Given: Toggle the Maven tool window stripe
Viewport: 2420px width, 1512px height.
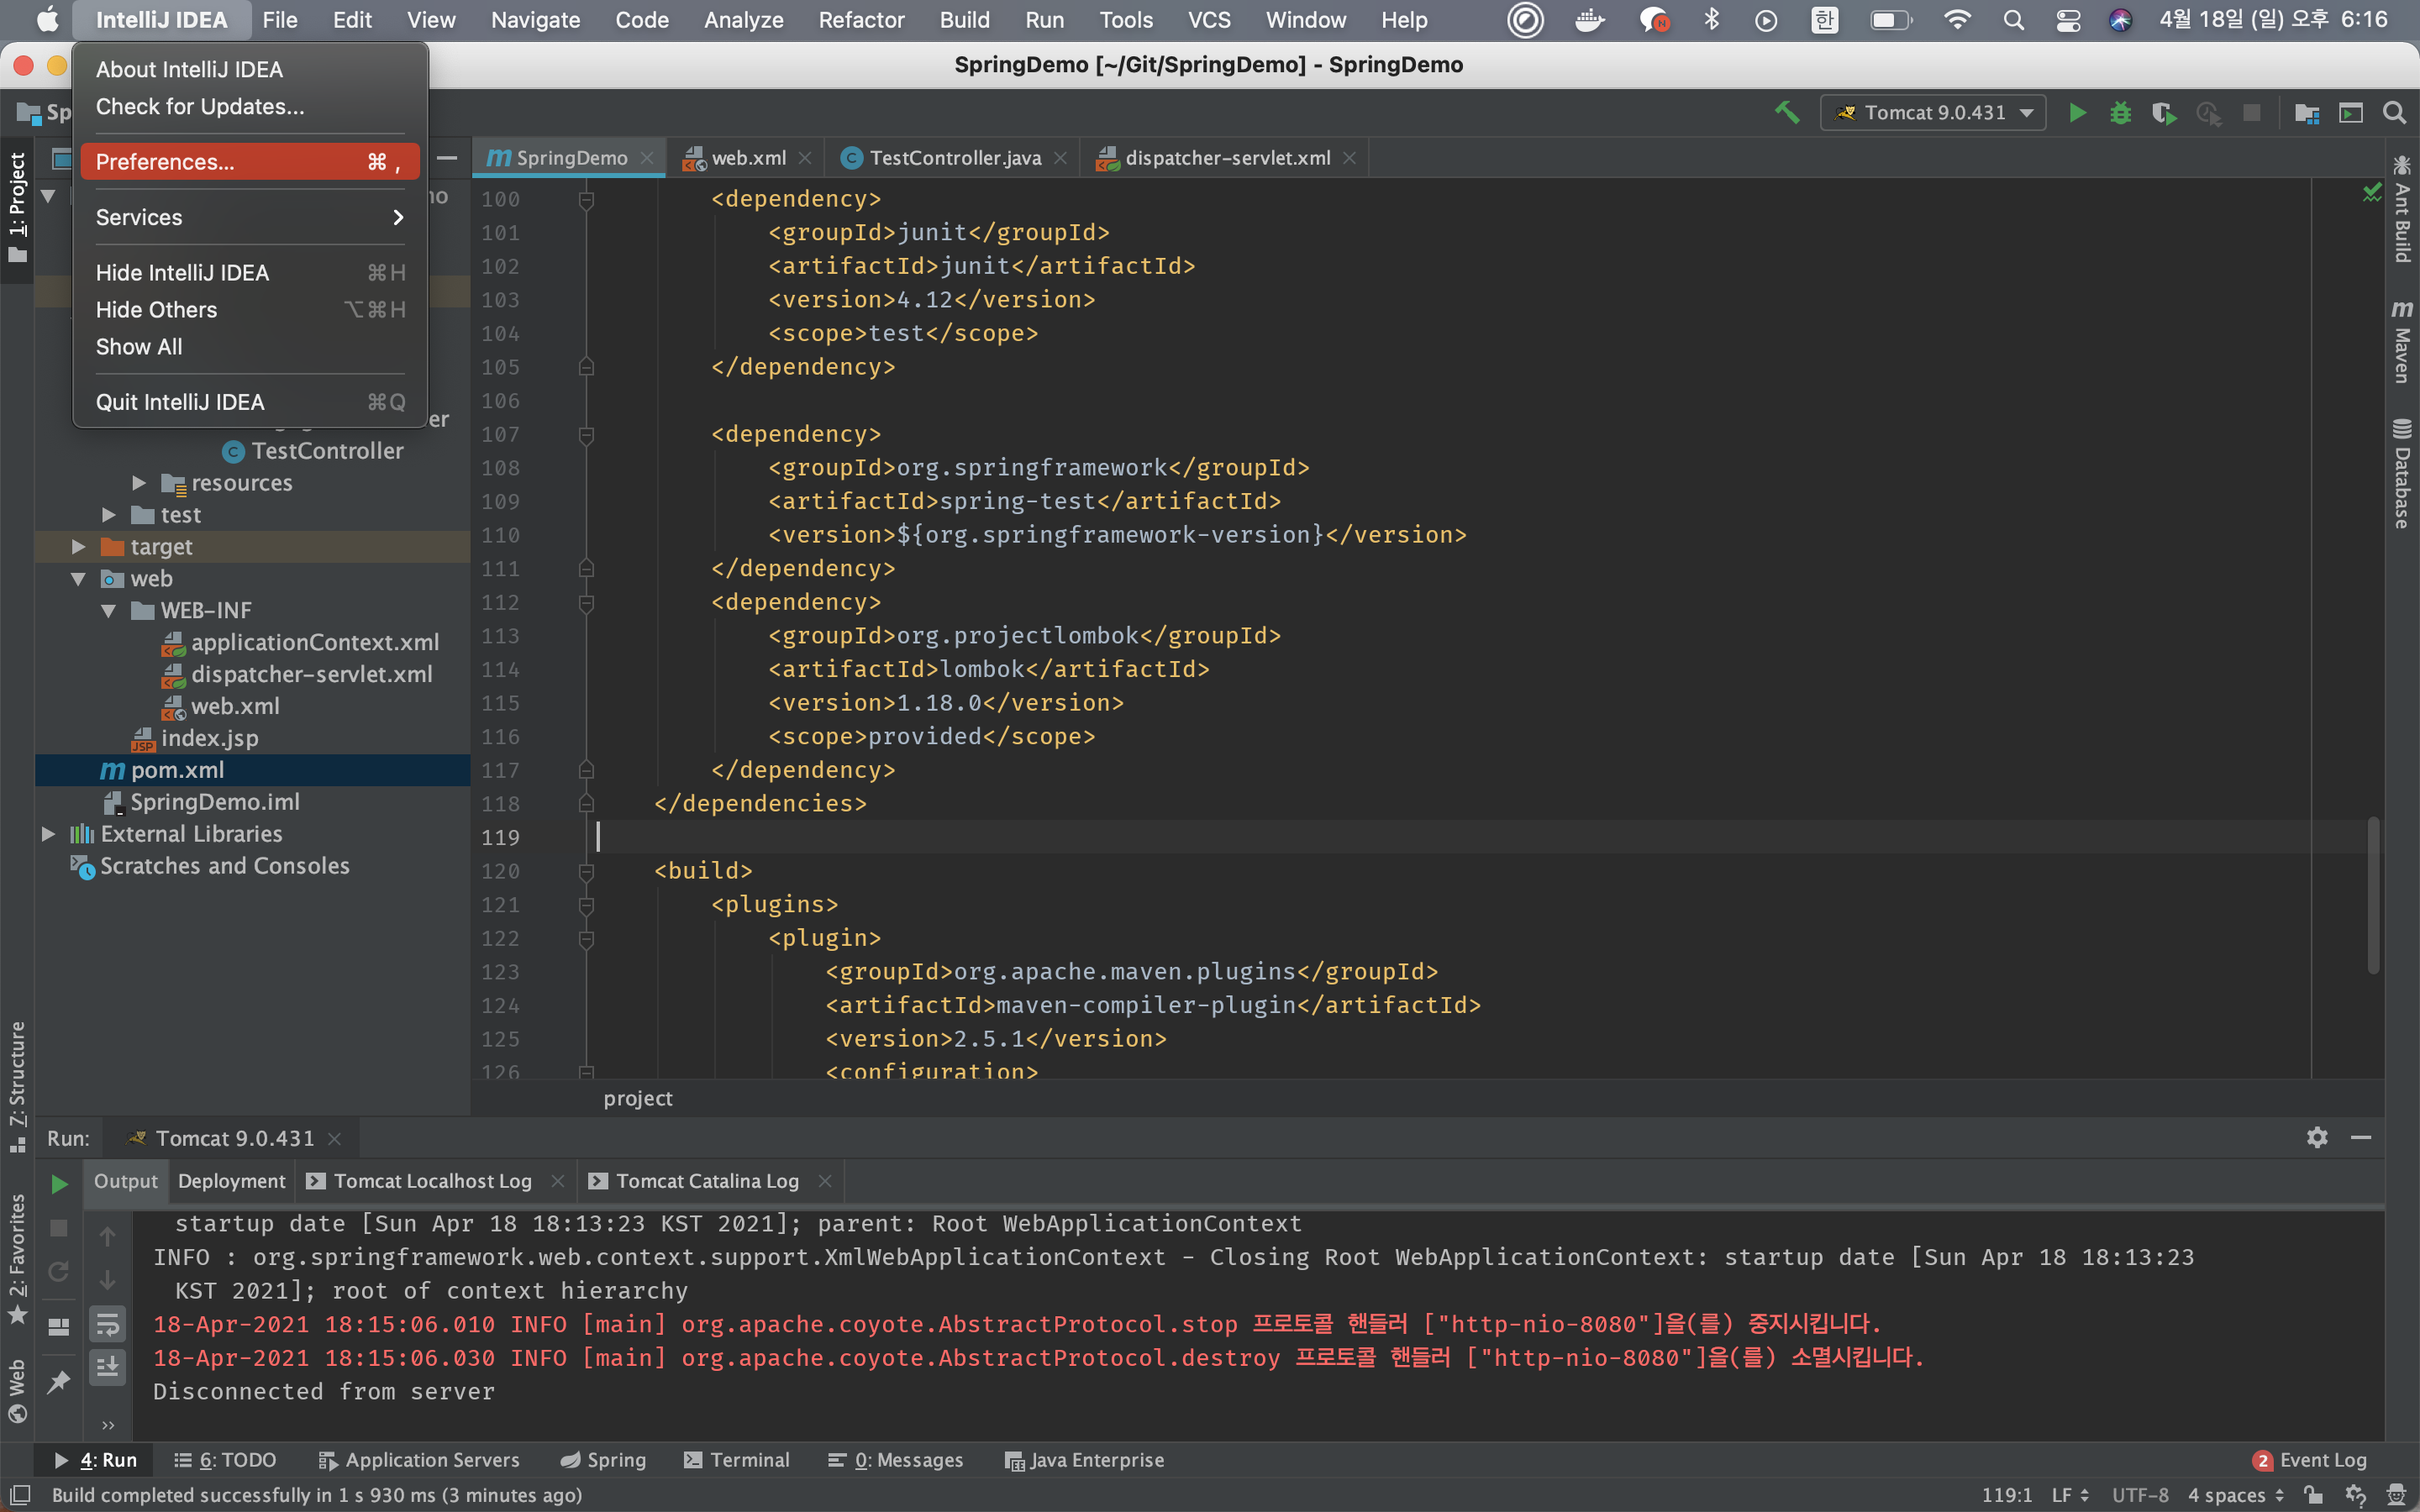Looking at the screenshot, I should (x=2401, y=341).
